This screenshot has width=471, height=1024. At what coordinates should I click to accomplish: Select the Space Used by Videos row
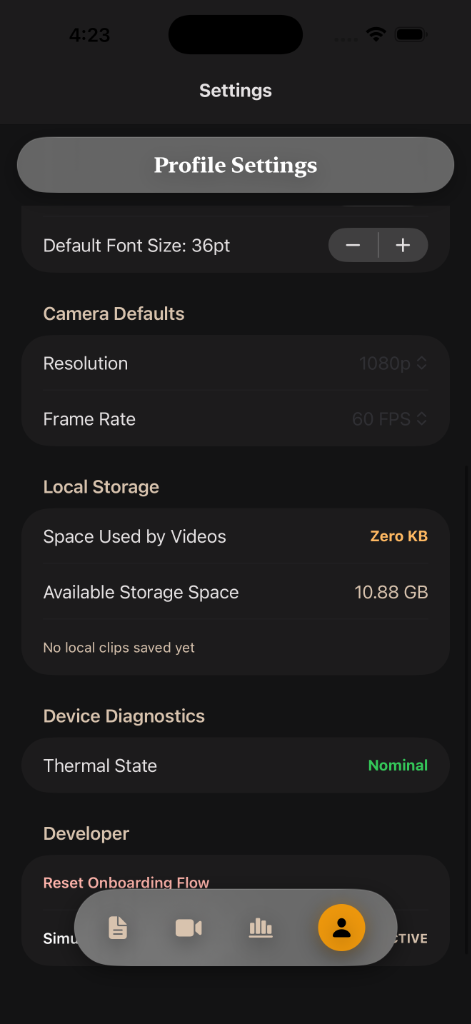pos(235,536)
